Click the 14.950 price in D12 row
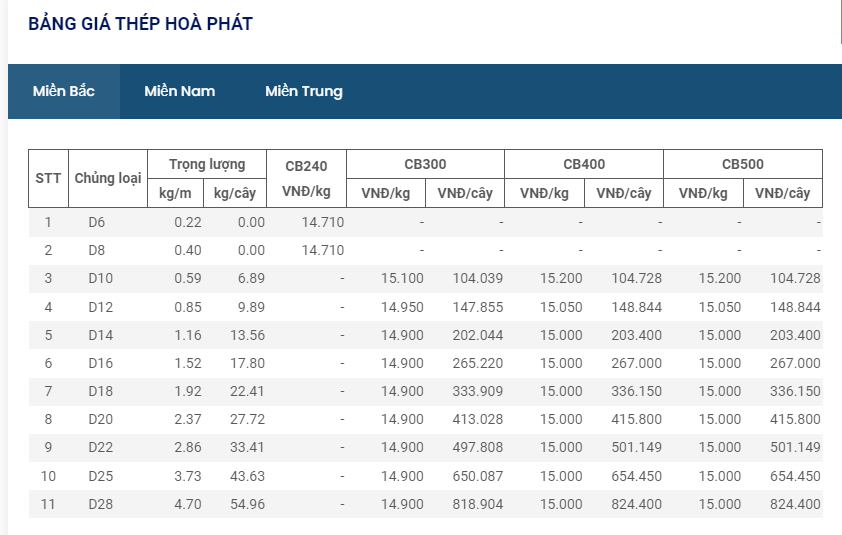The image size is (842, 535). coord(402,307)
